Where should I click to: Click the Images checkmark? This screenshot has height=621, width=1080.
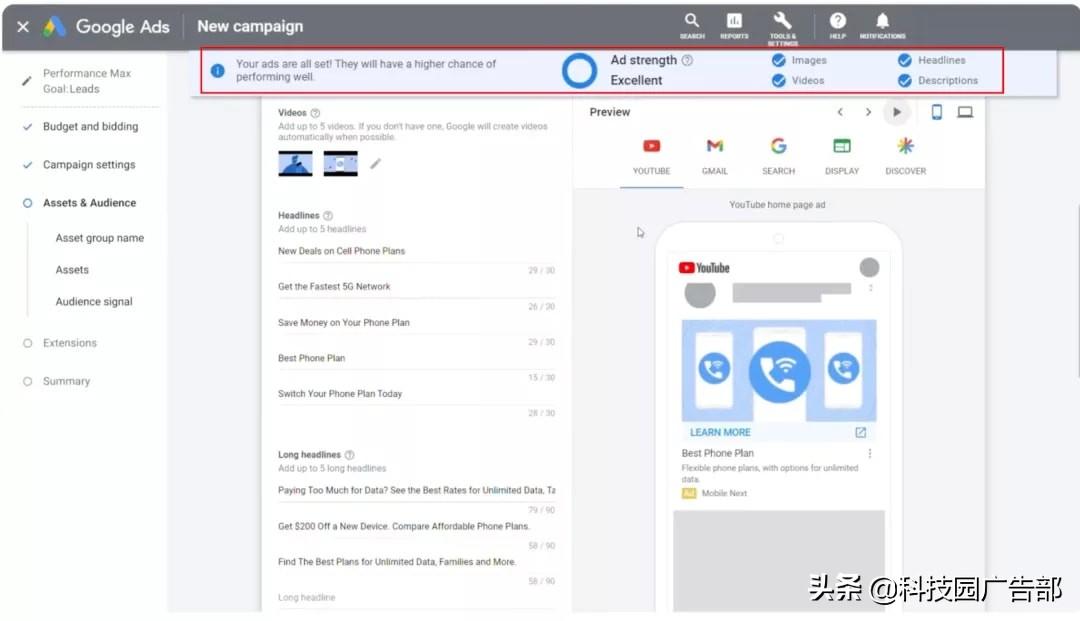pyautogui.click(x=778, y=61)
